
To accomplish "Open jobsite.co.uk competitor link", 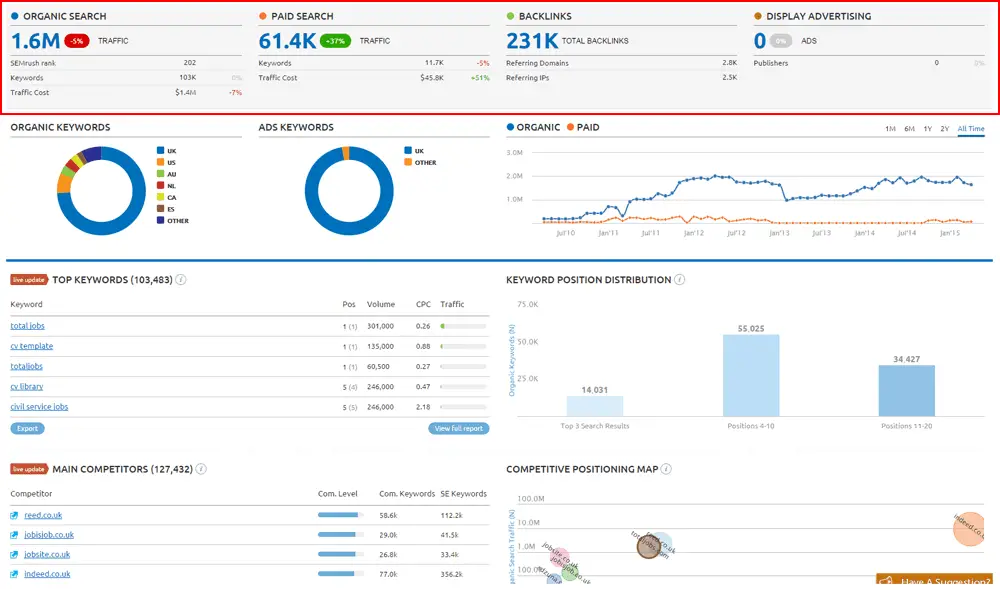I will tap(47, 555).
